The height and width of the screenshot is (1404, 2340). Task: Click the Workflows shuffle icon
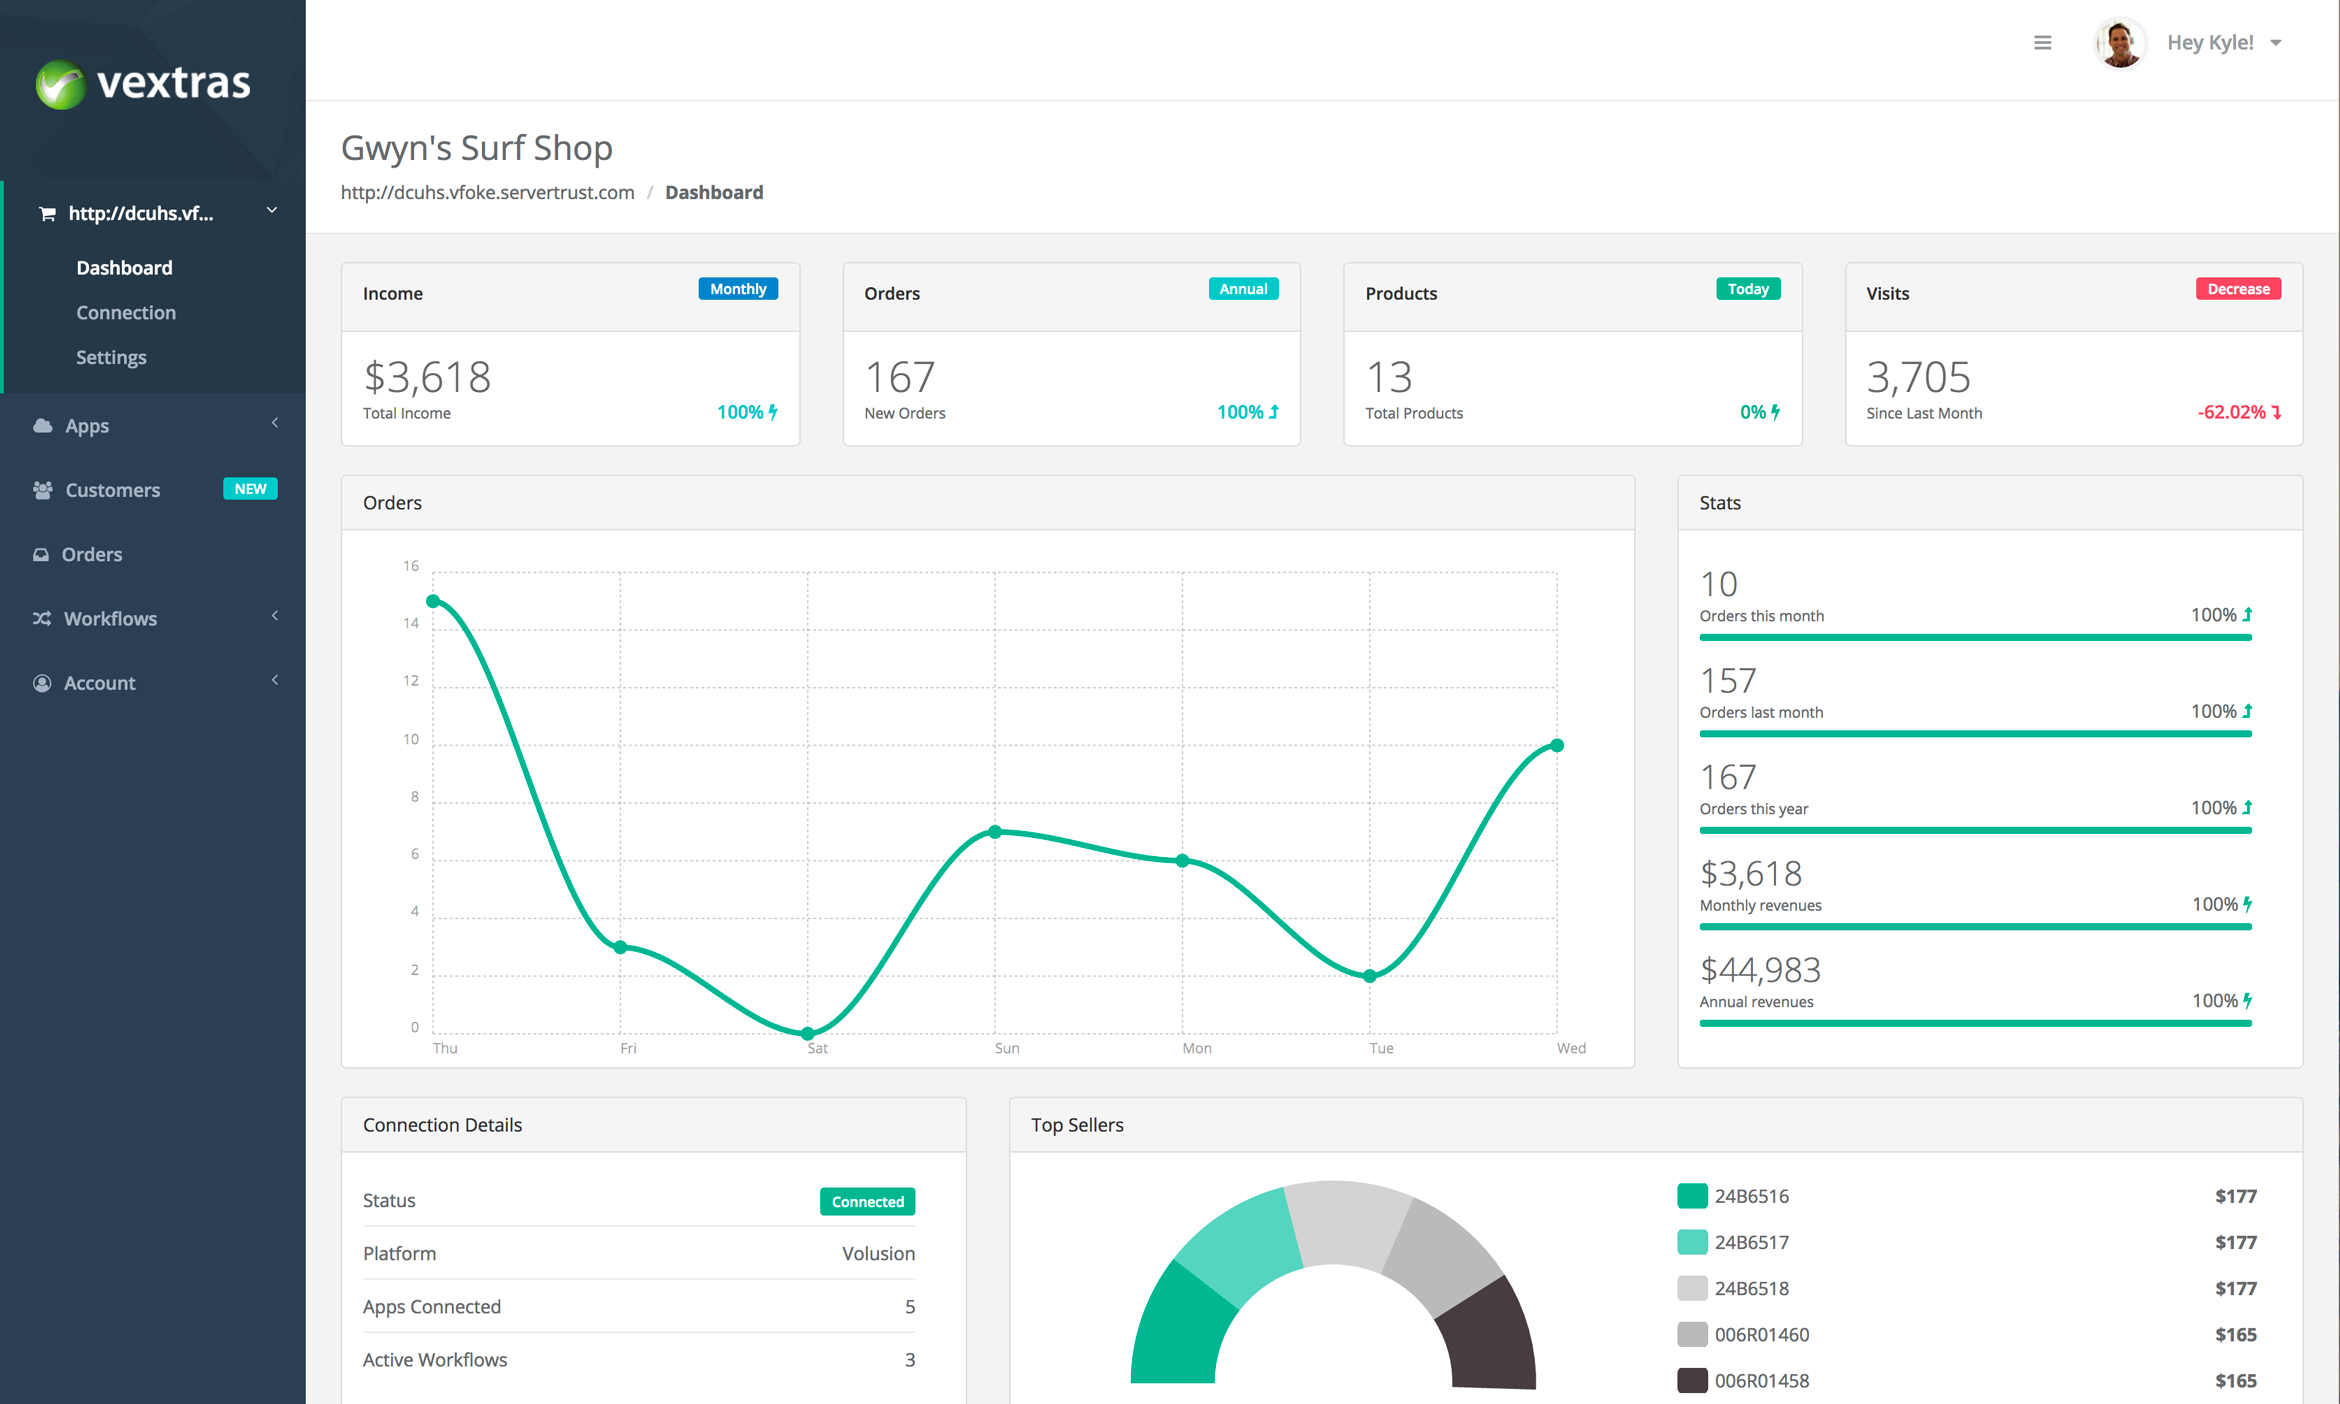coord(42,619)
